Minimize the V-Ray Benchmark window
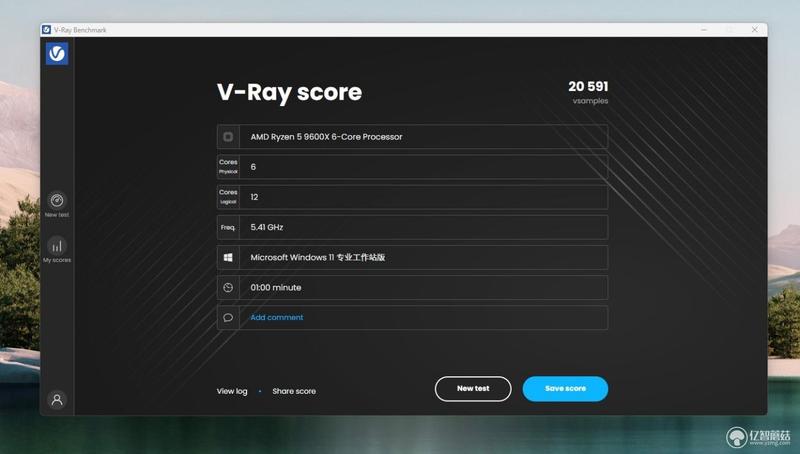Screen dimensions: 800x454 [x=704, y=30]
